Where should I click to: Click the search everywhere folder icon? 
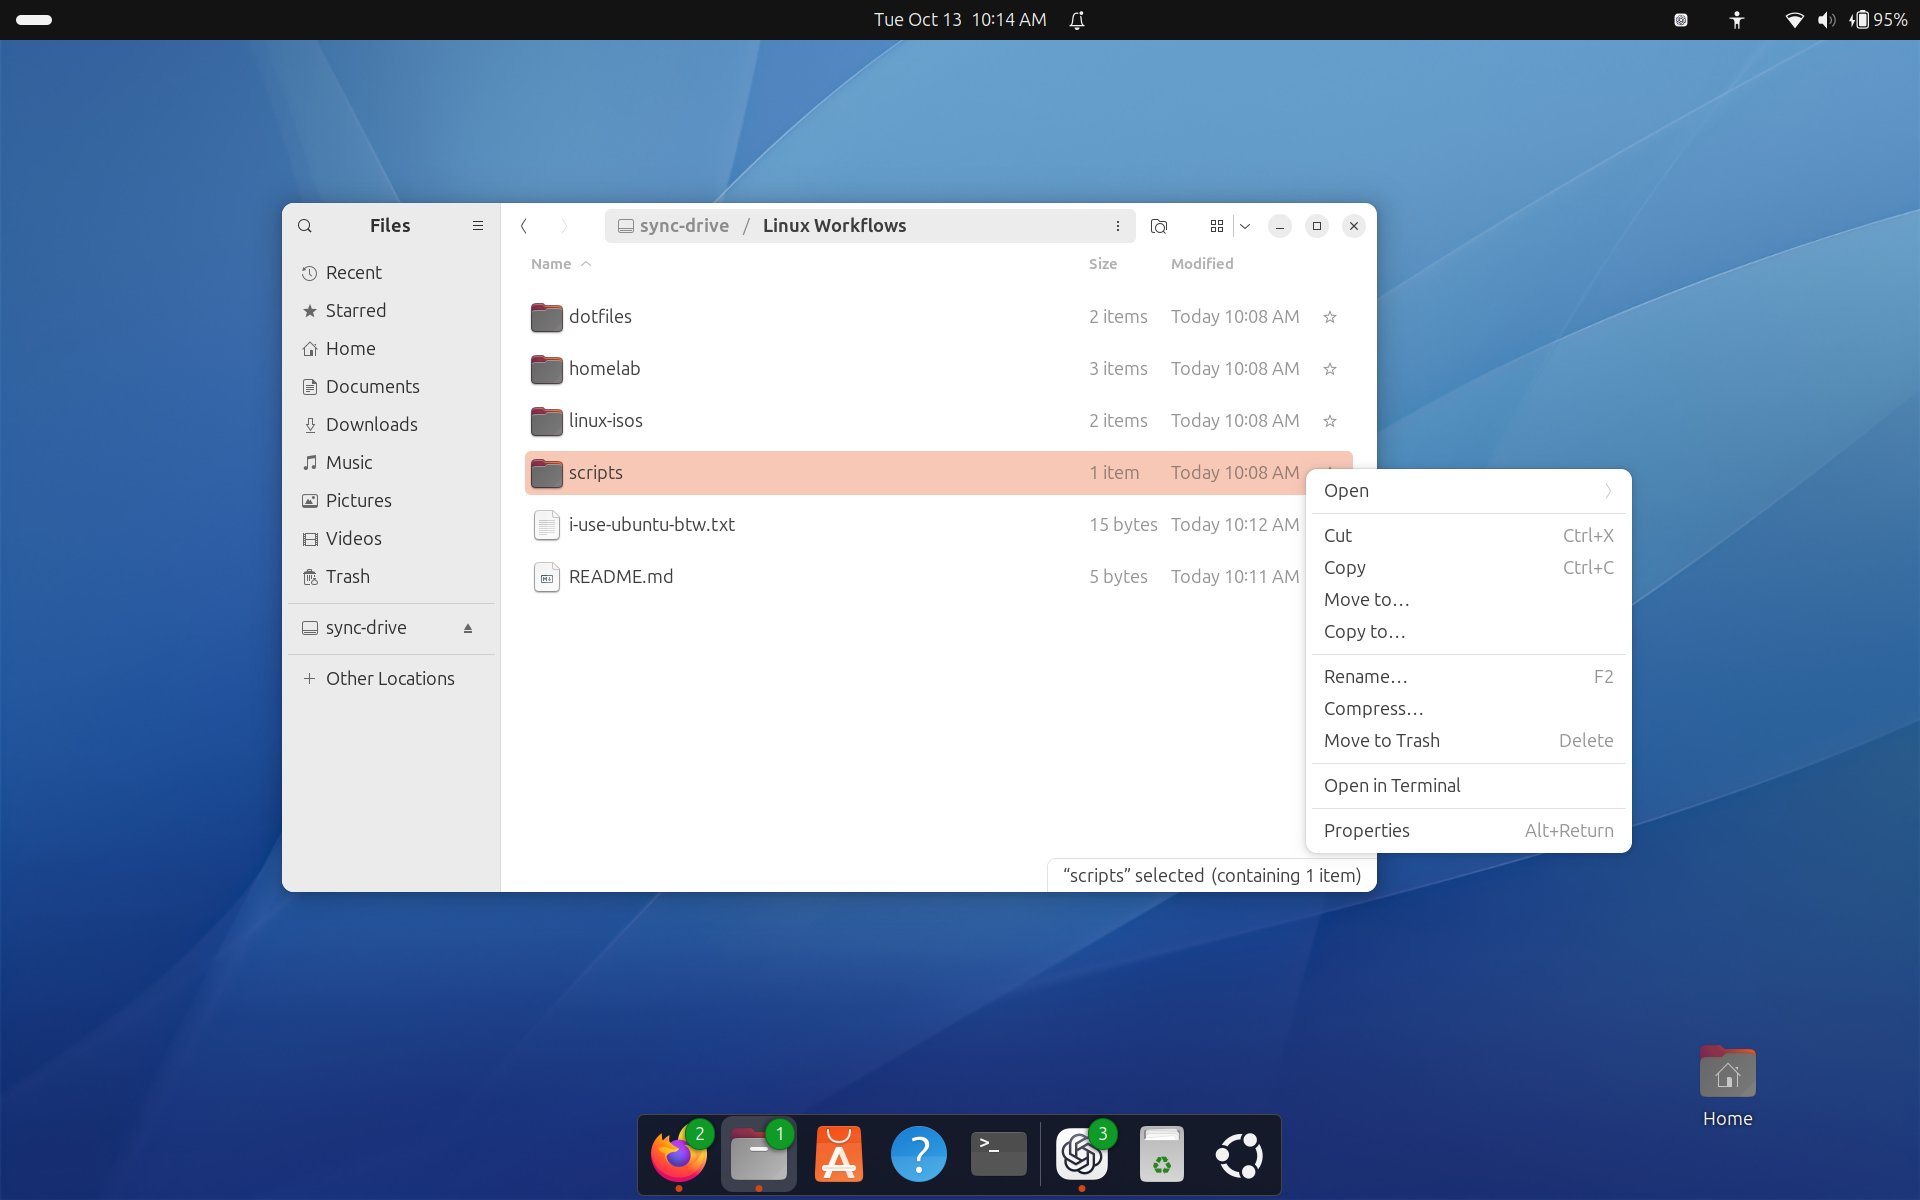coord(1159,226)
